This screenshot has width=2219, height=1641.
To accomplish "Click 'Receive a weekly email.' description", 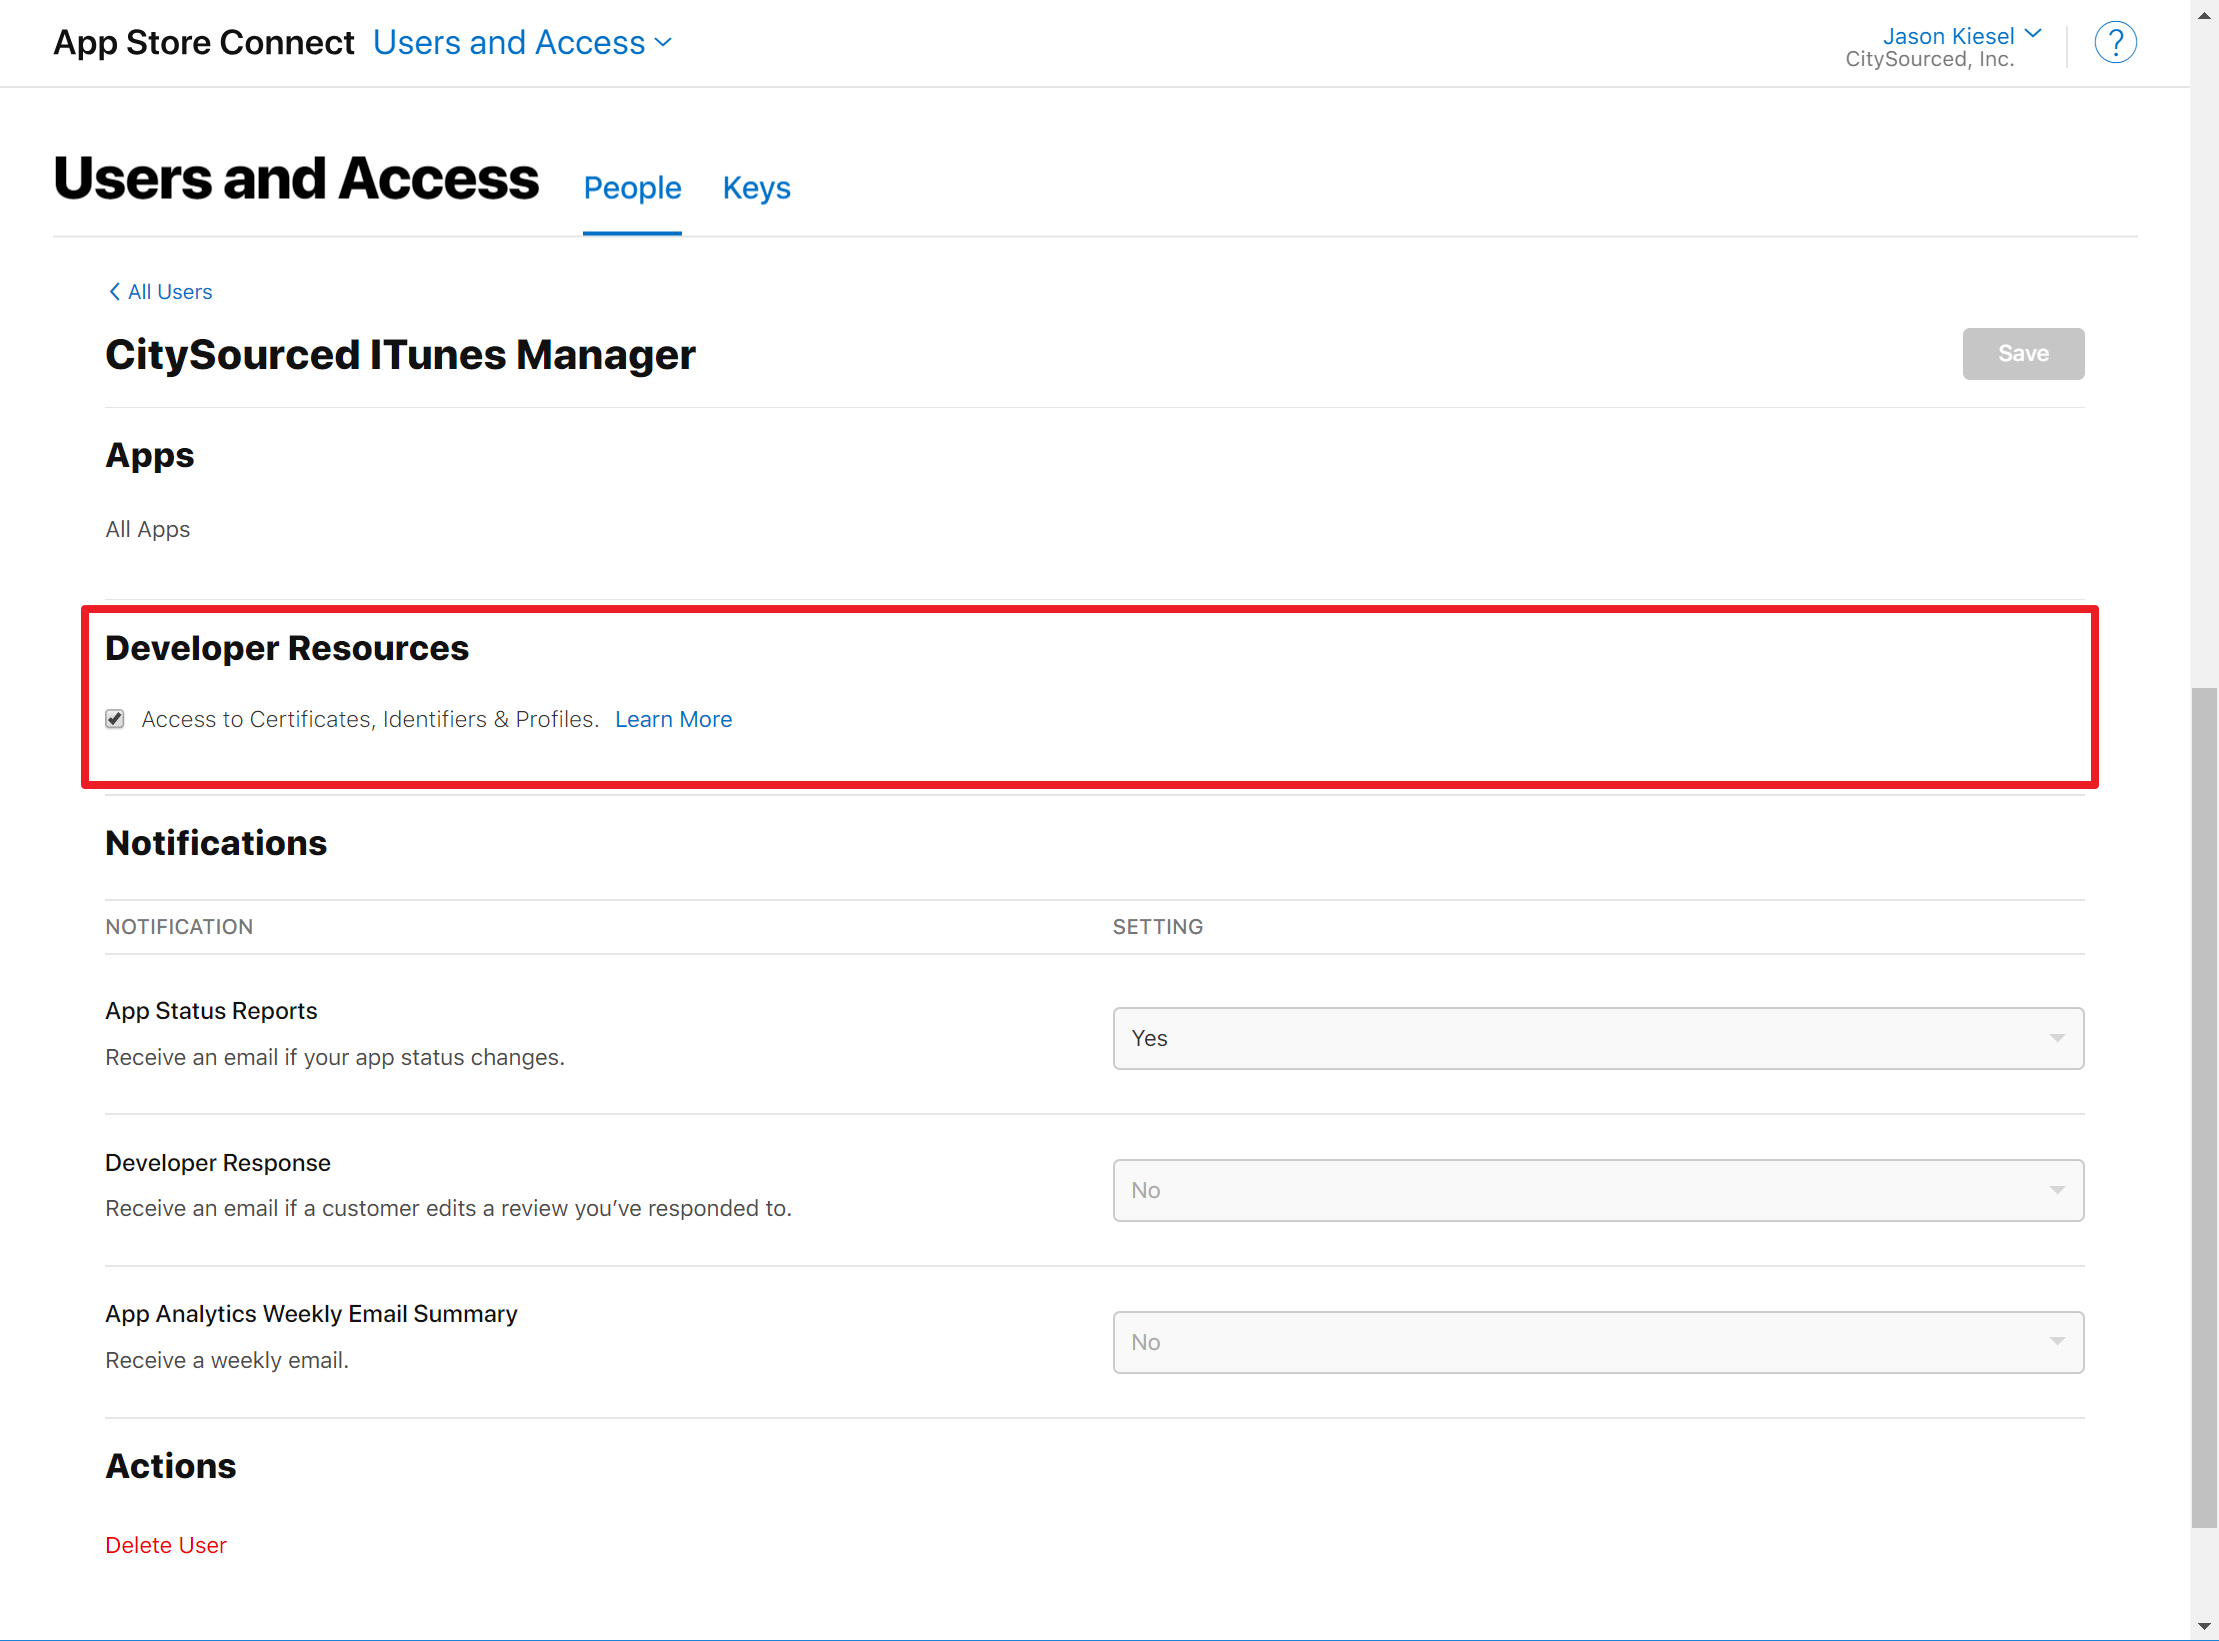I will coord(227,1360).
